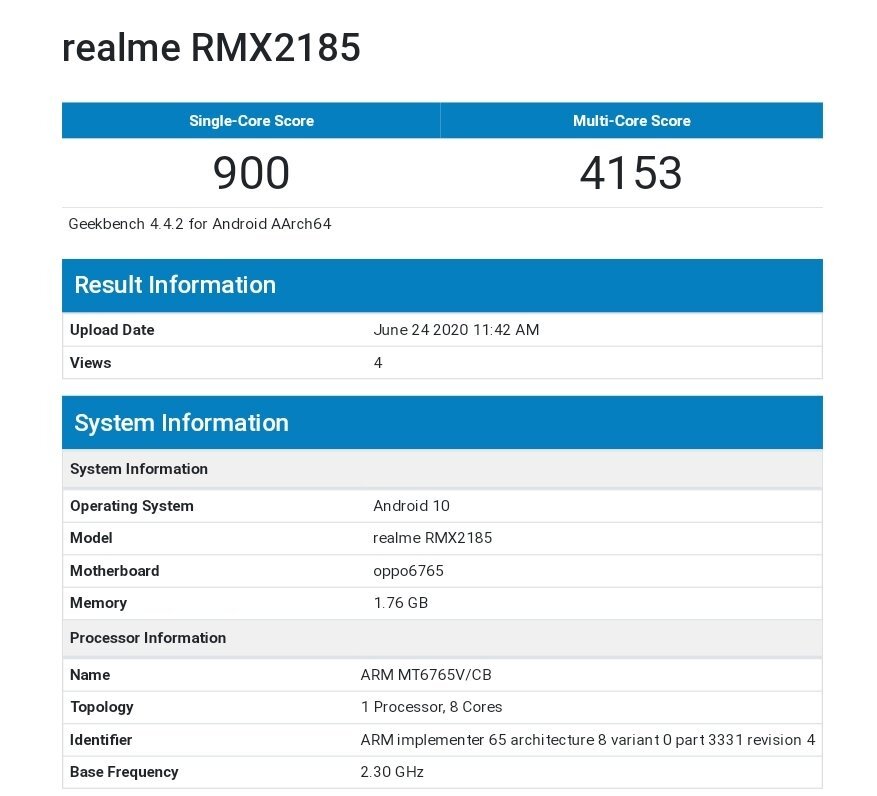The width and height of the screenshot is (877, 796).
Task: Select the Views count value 4
Action: click(378, 362)
